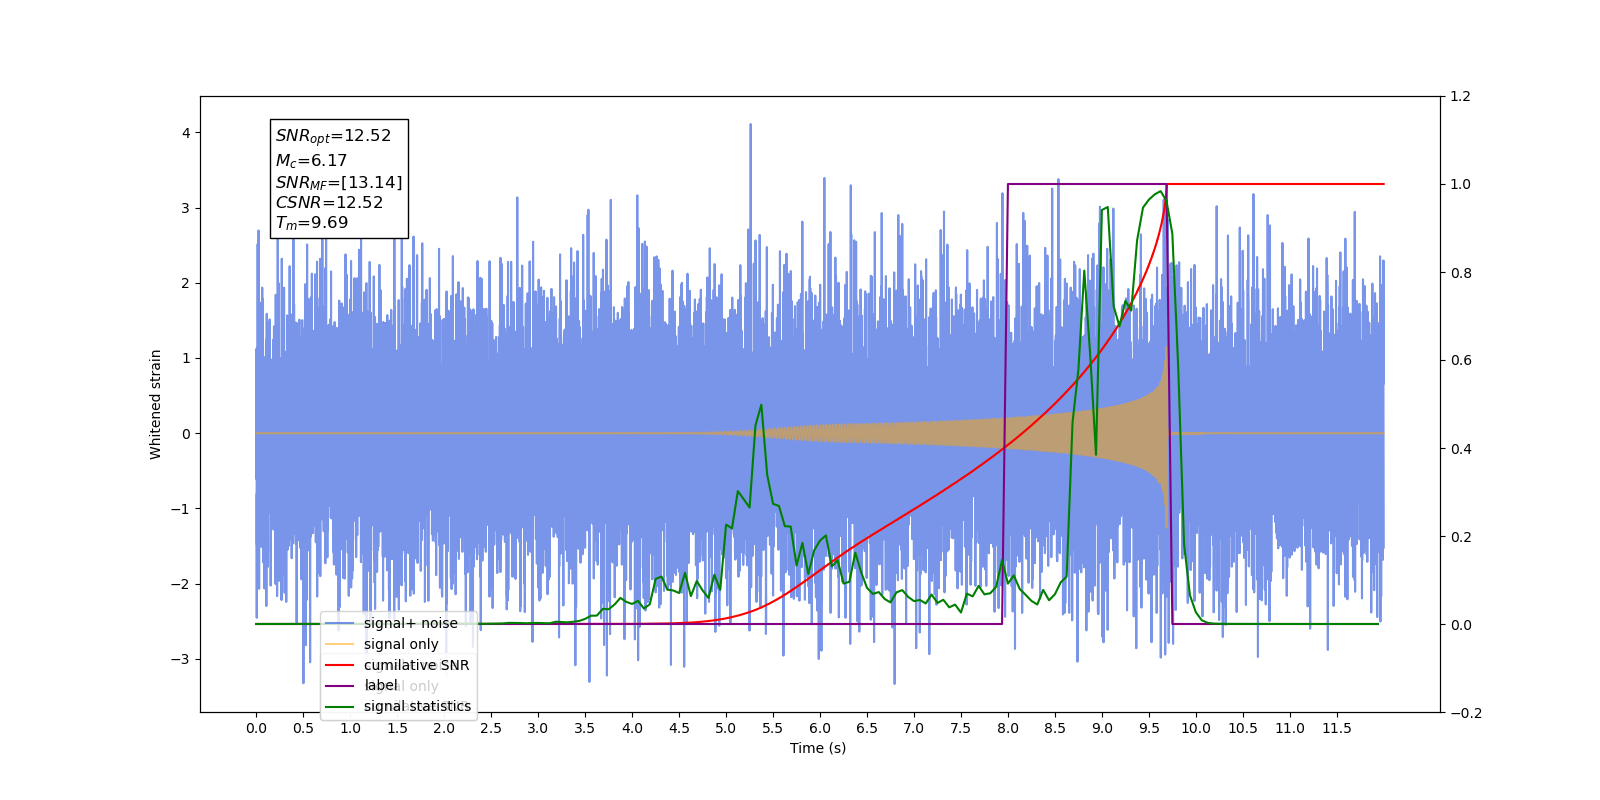Screen dimensions: 1600x800
Task: Click left y-axis tick label 3
Action: tap(185, 208)
